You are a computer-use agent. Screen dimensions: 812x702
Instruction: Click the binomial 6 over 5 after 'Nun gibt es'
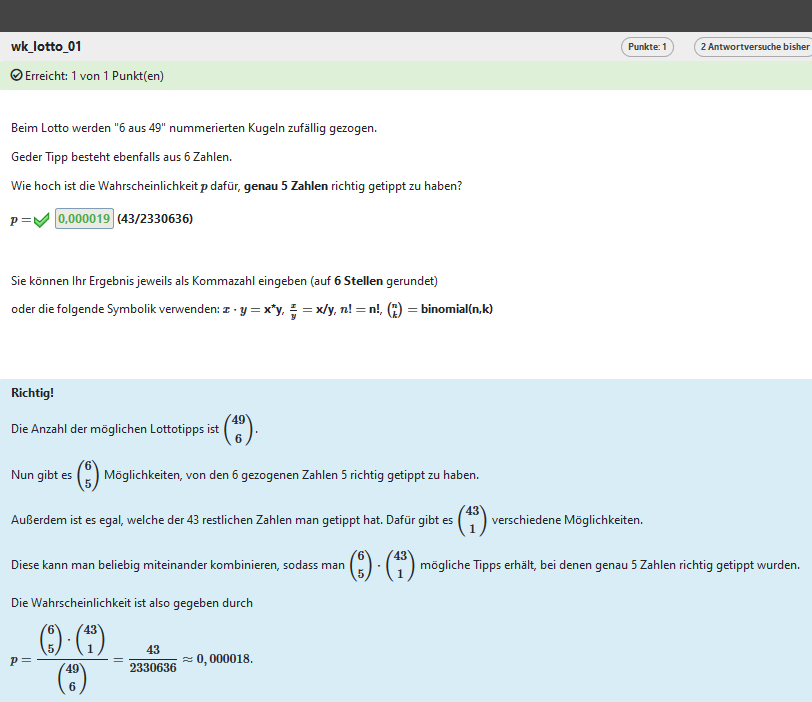(89, 475)
